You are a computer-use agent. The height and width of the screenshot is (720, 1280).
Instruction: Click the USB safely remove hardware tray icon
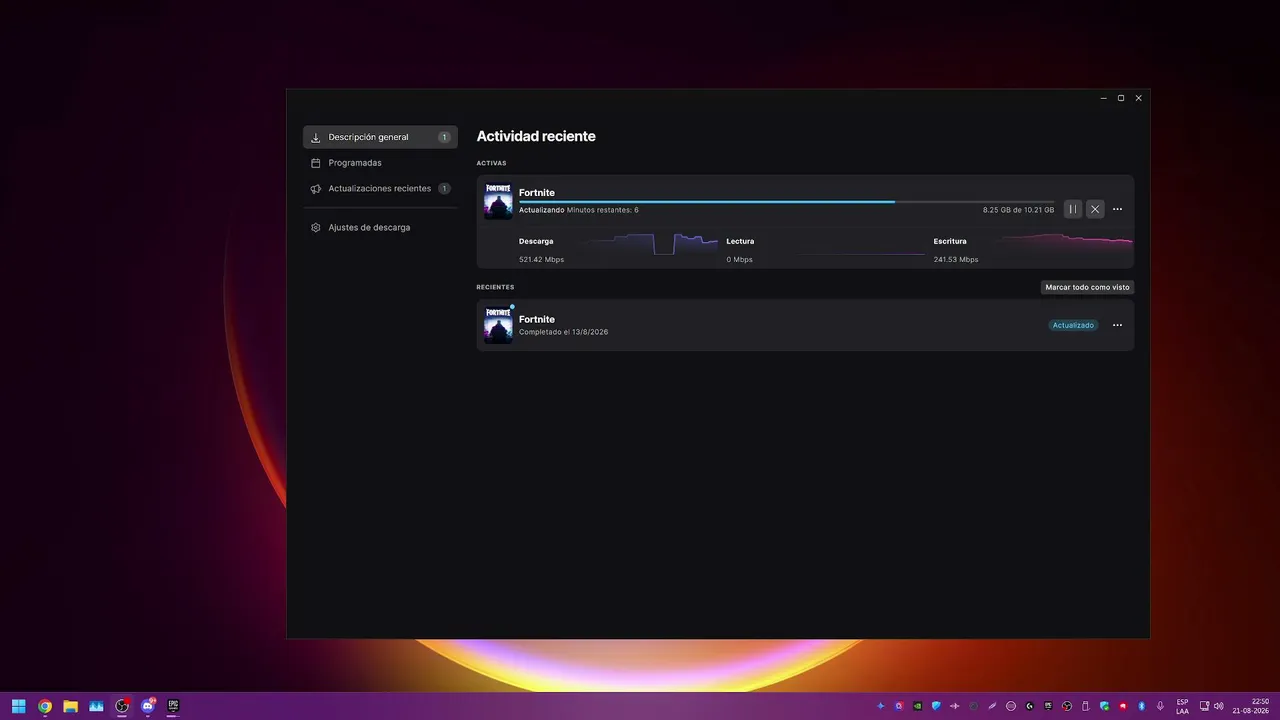[1085, 706]
